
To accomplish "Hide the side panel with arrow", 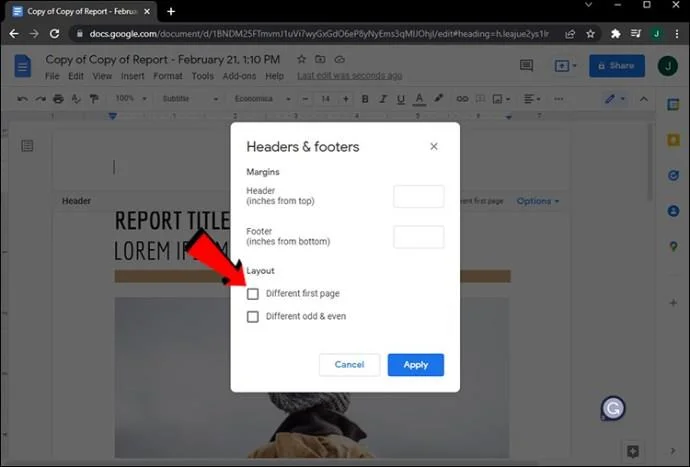I will (x=673, y=451).
